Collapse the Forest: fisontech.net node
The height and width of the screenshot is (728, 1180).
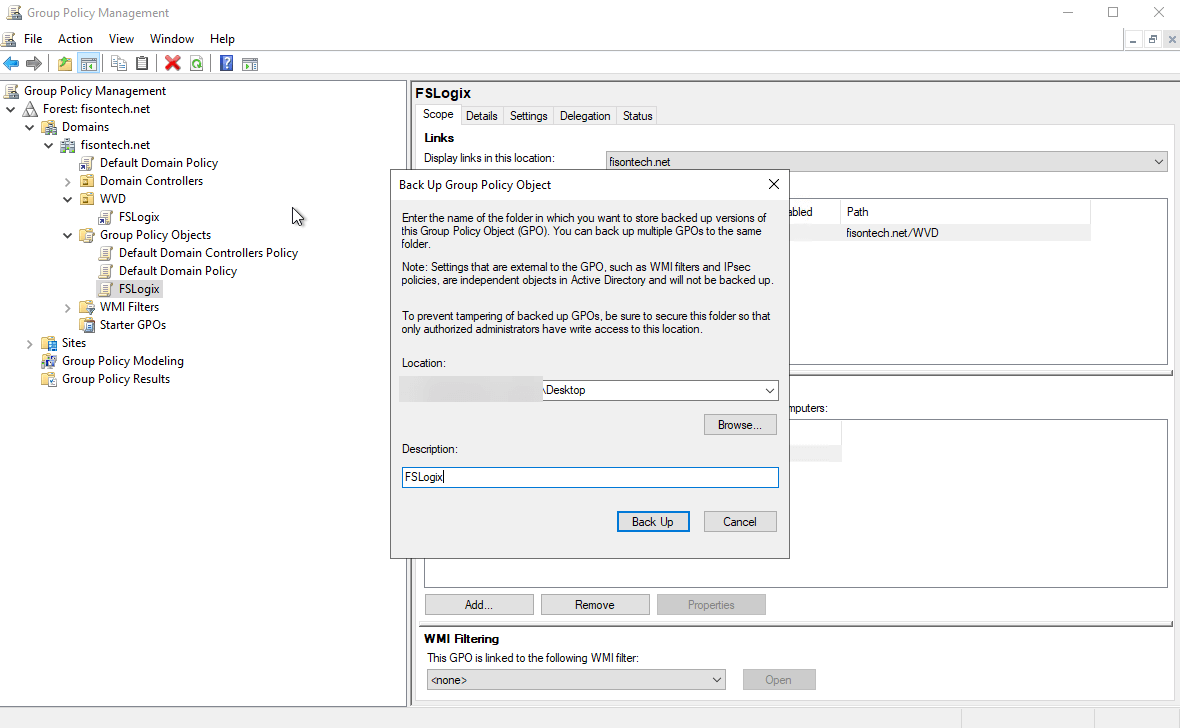click(x=11, y=109)
